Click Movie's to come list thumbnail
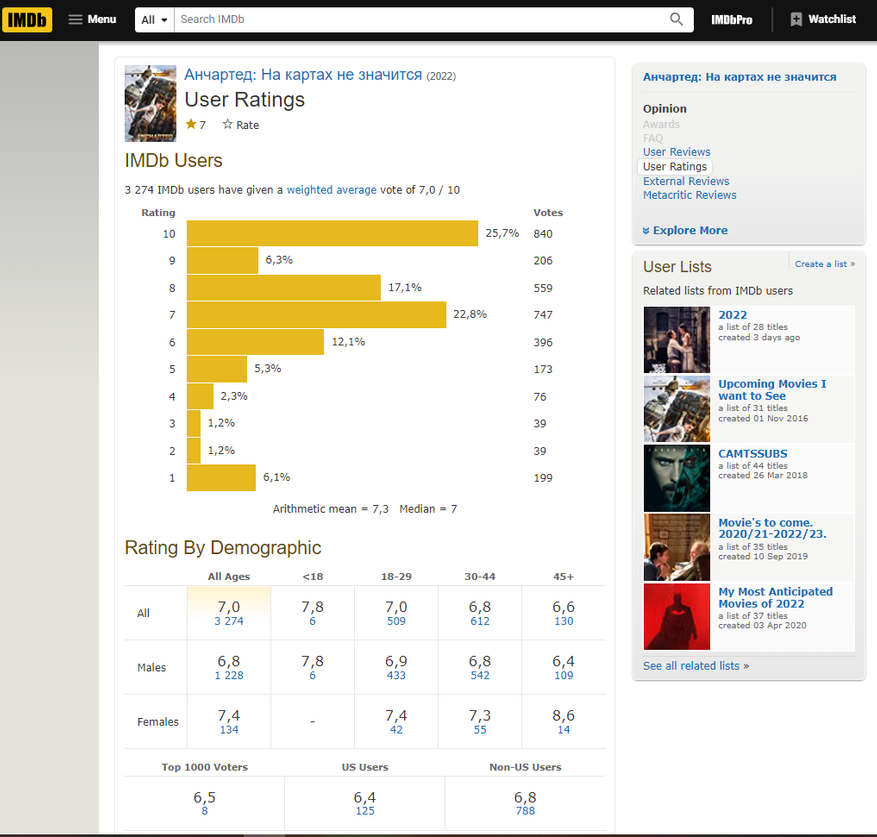 point(677,547)
